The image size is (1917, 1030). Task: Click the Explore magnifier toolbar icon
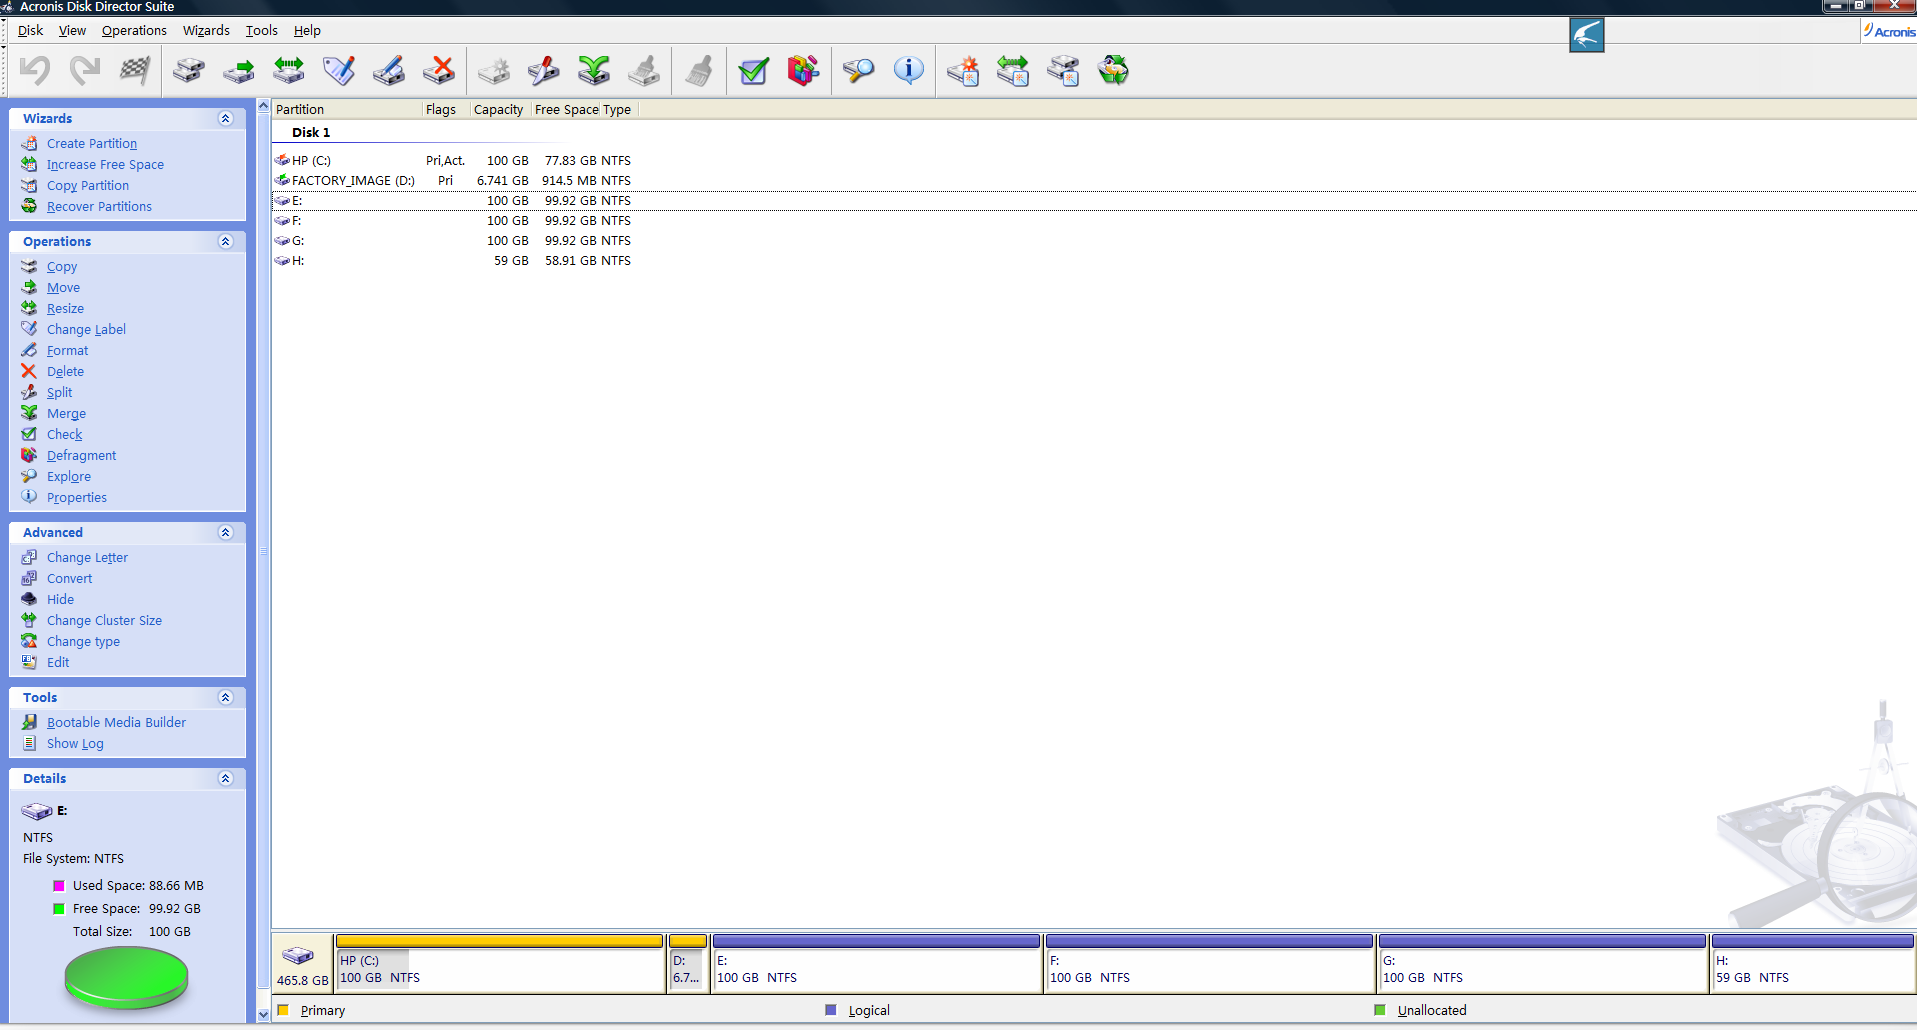point(859,70)
